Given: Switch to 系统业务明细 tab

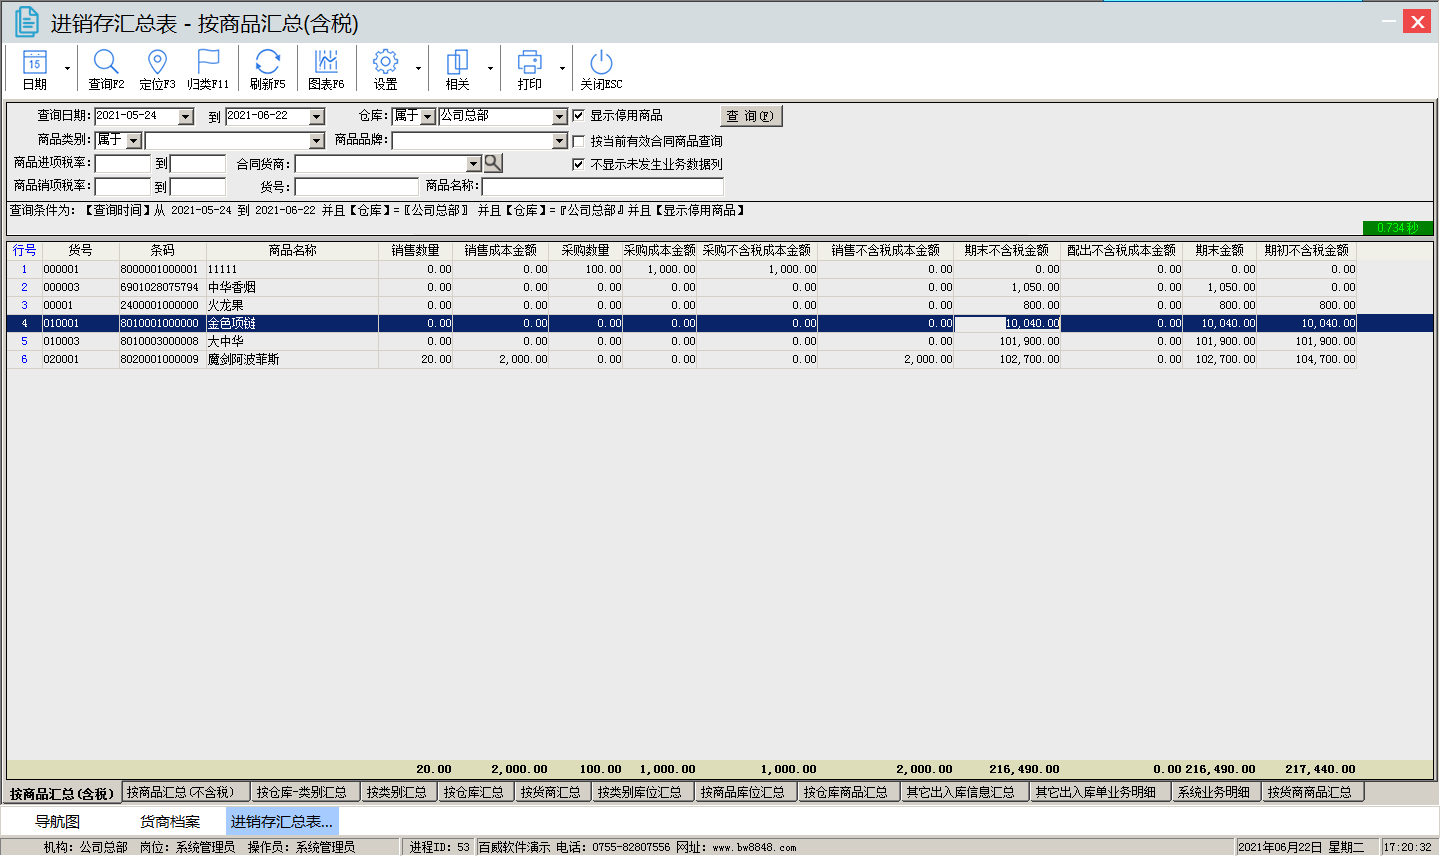Looking at the screenshot, I should pos(1213,792).
